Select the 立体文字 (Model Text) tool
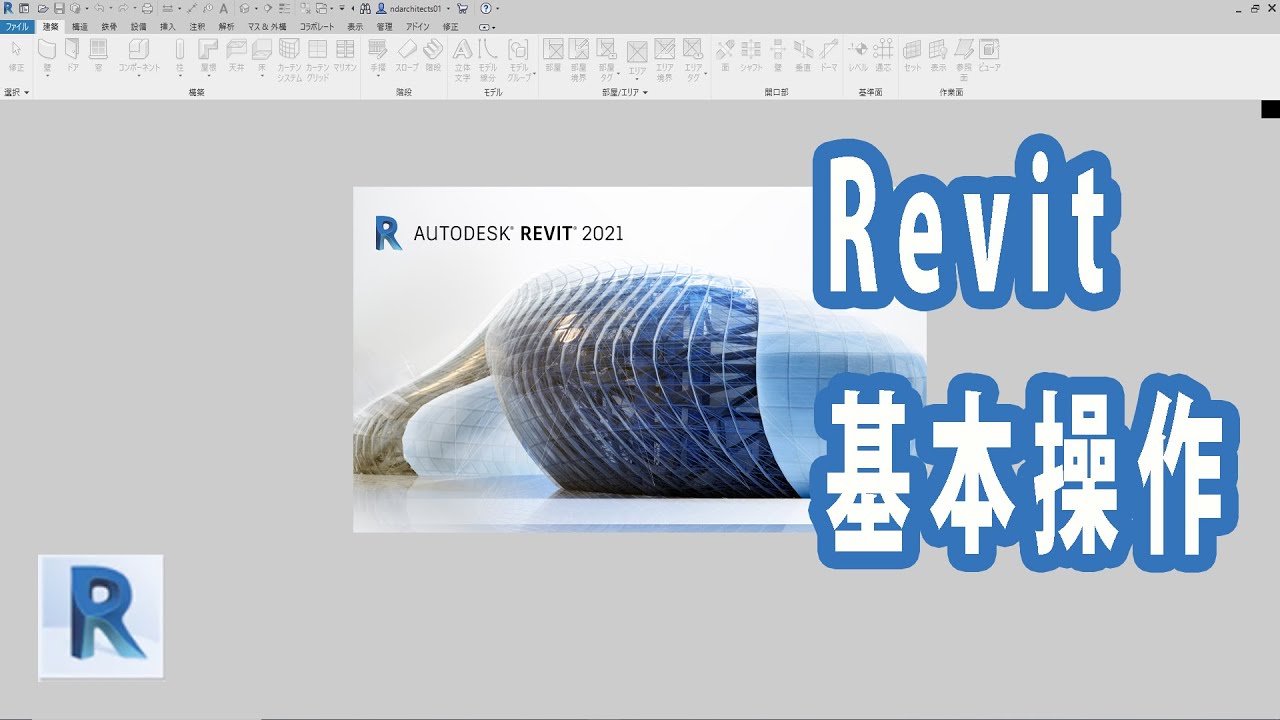Image resolution: width=1280 pixels, height=720 pixels. coord(462,60)
